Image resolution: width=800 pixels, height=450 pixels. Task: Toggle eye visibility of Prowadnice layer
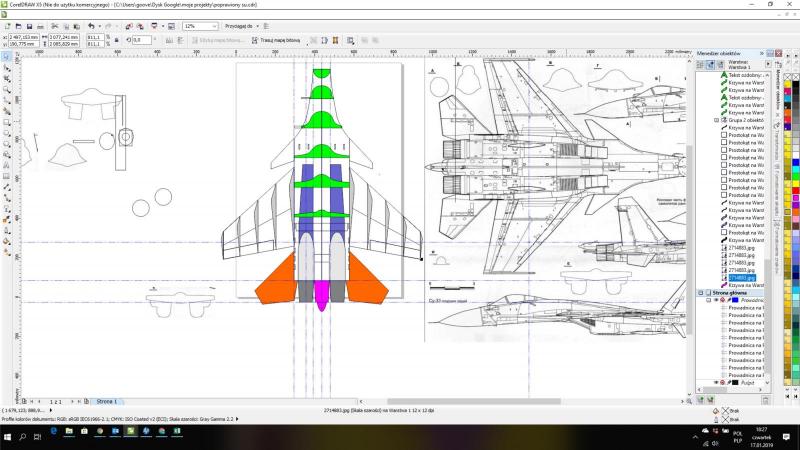point(715,299)
